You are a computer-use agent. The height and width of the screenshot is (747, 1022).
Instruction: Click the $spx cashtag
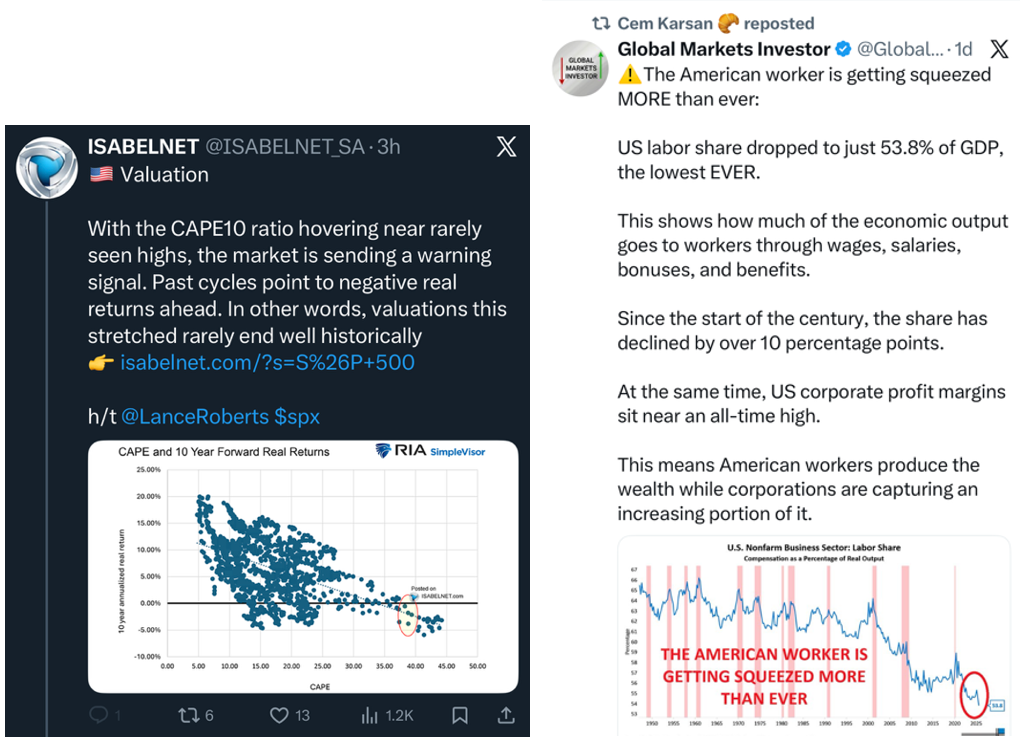tap(297, 416)
